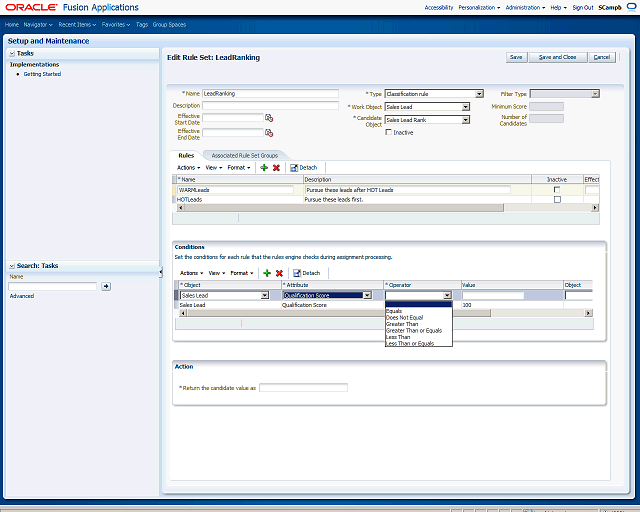
Task: Click the rule set Name field
Action: pos(270,93)
